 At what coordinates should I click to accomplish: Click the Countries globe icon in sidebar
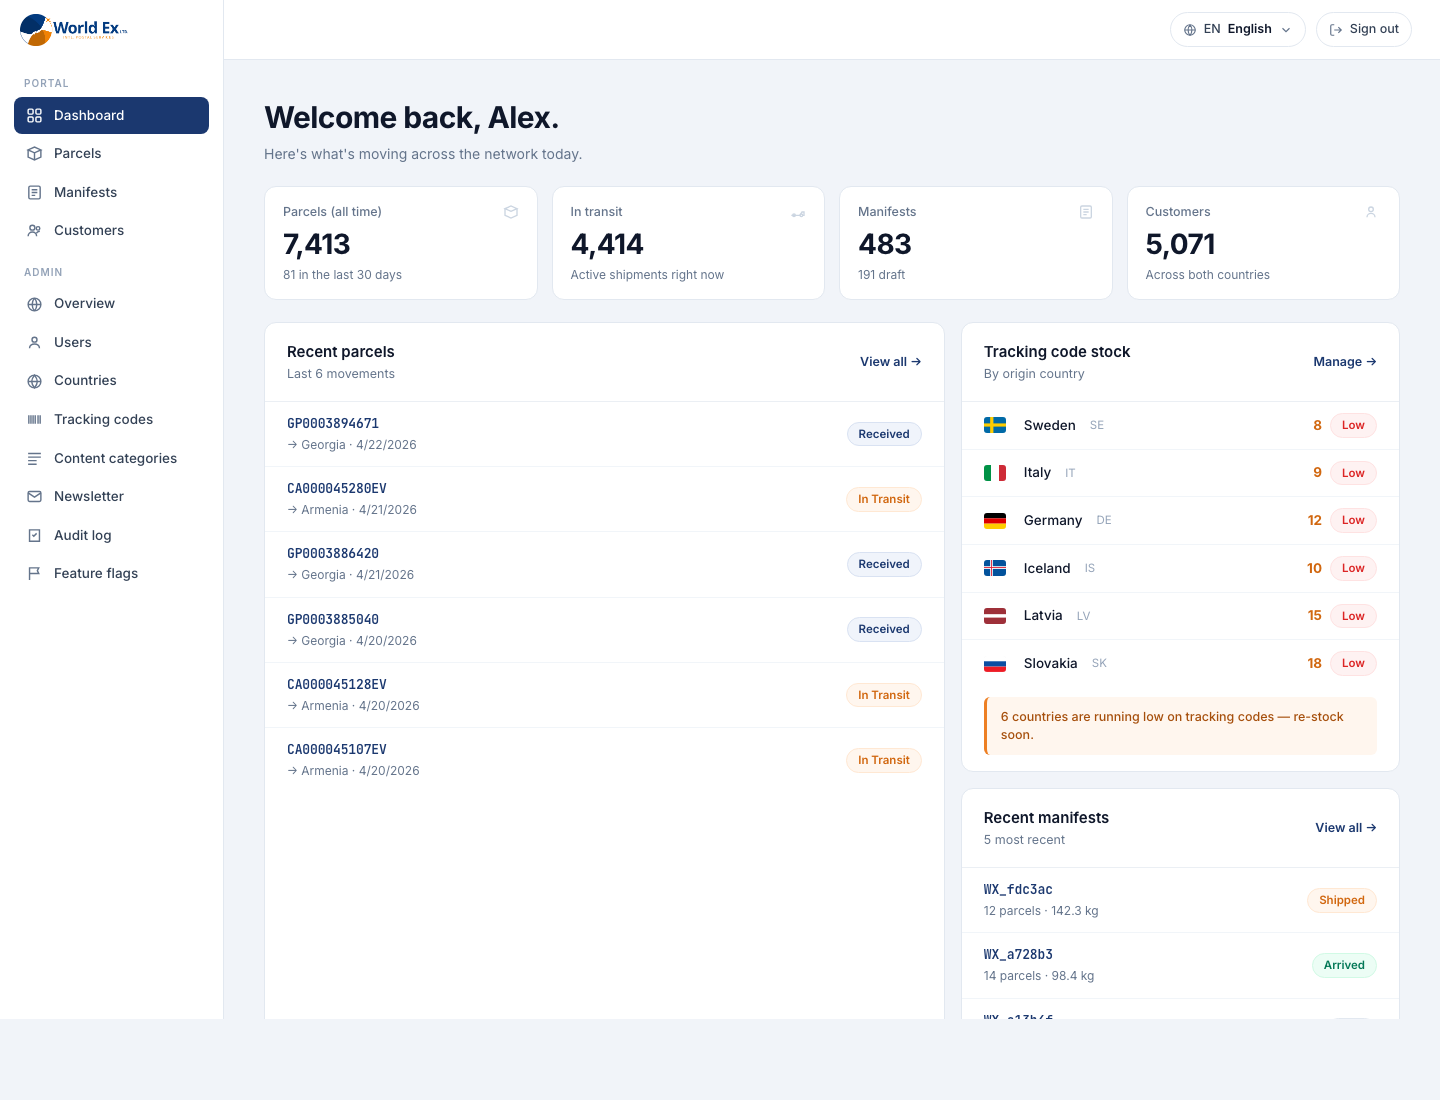(x=34, y=381)
